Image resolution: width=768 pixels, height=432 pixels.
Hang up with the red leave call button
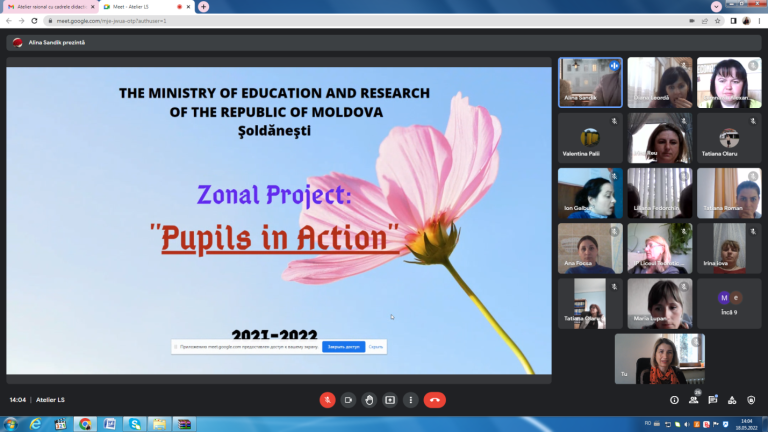pyautogui.click(x=434, y=400)
